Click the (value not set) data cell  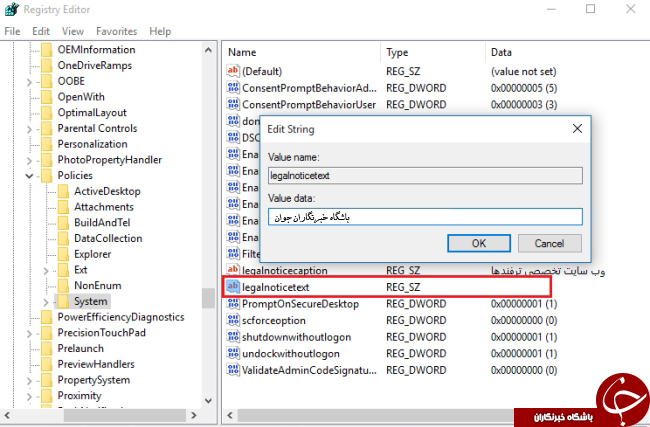524,71
